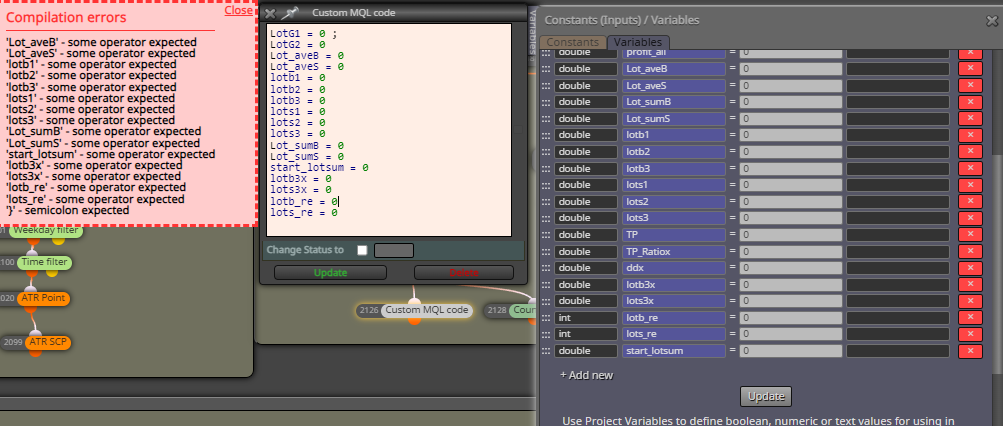Viewport: 1003px width, 426px height.
Task: Edit the value field of the lotb1 variable
Action: [791, 135]
